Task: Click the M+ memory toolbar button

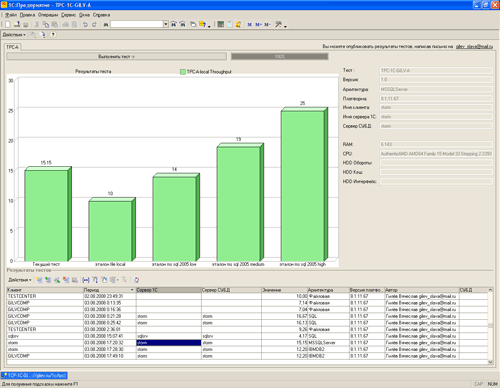Action: pos(258,24)
